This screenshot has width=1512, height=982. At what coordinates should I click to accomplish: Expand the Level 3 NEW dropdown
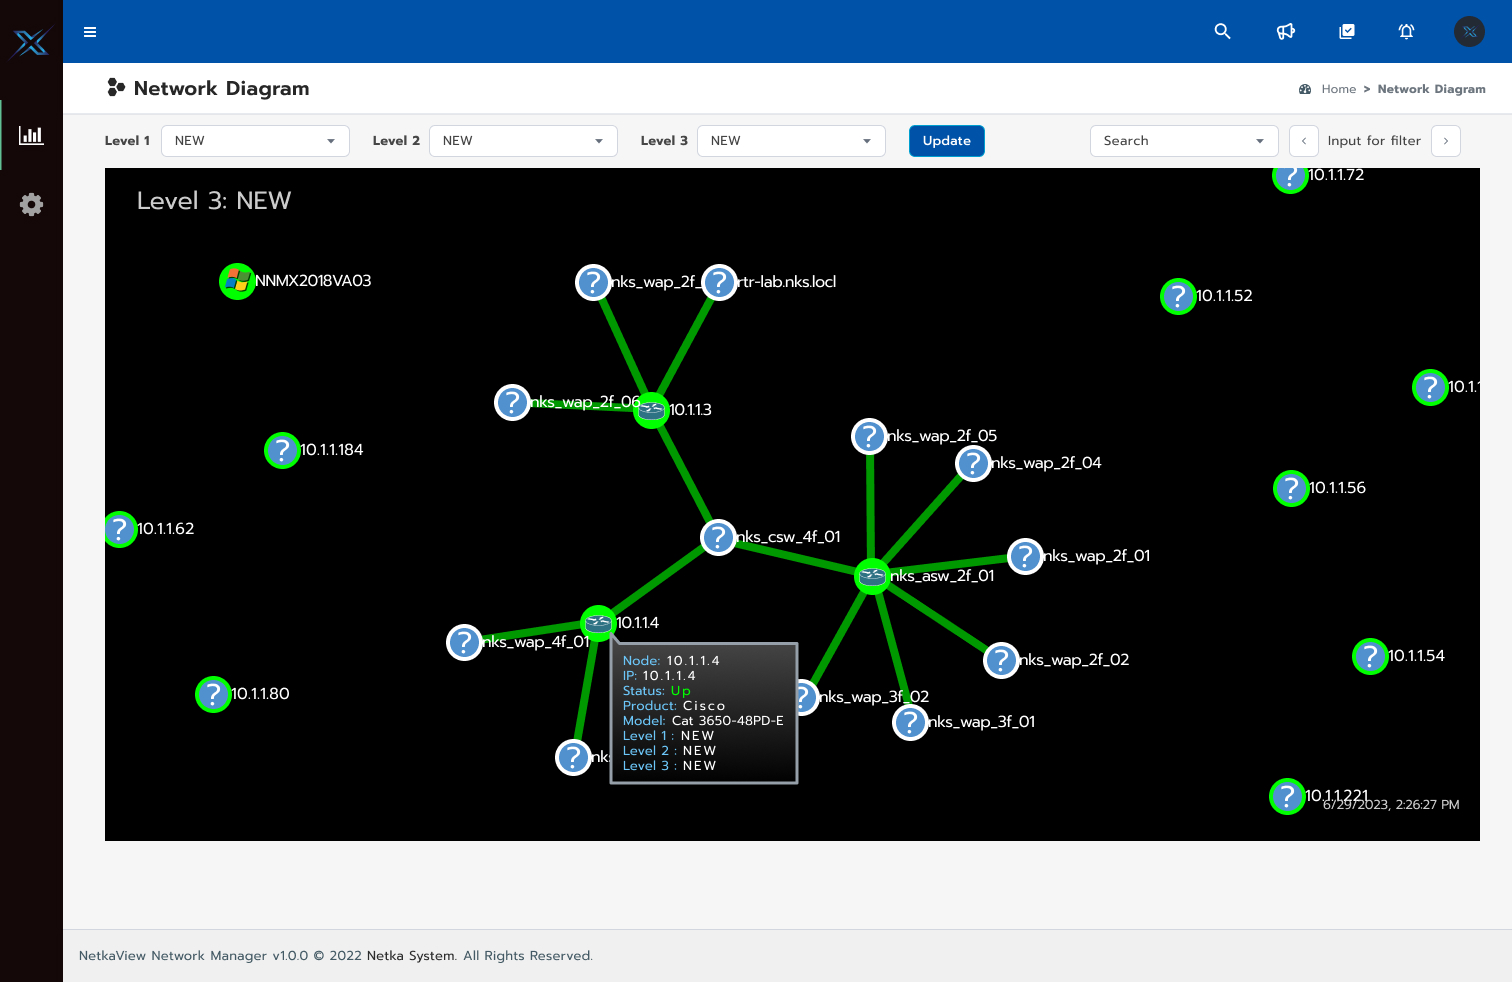791,140
